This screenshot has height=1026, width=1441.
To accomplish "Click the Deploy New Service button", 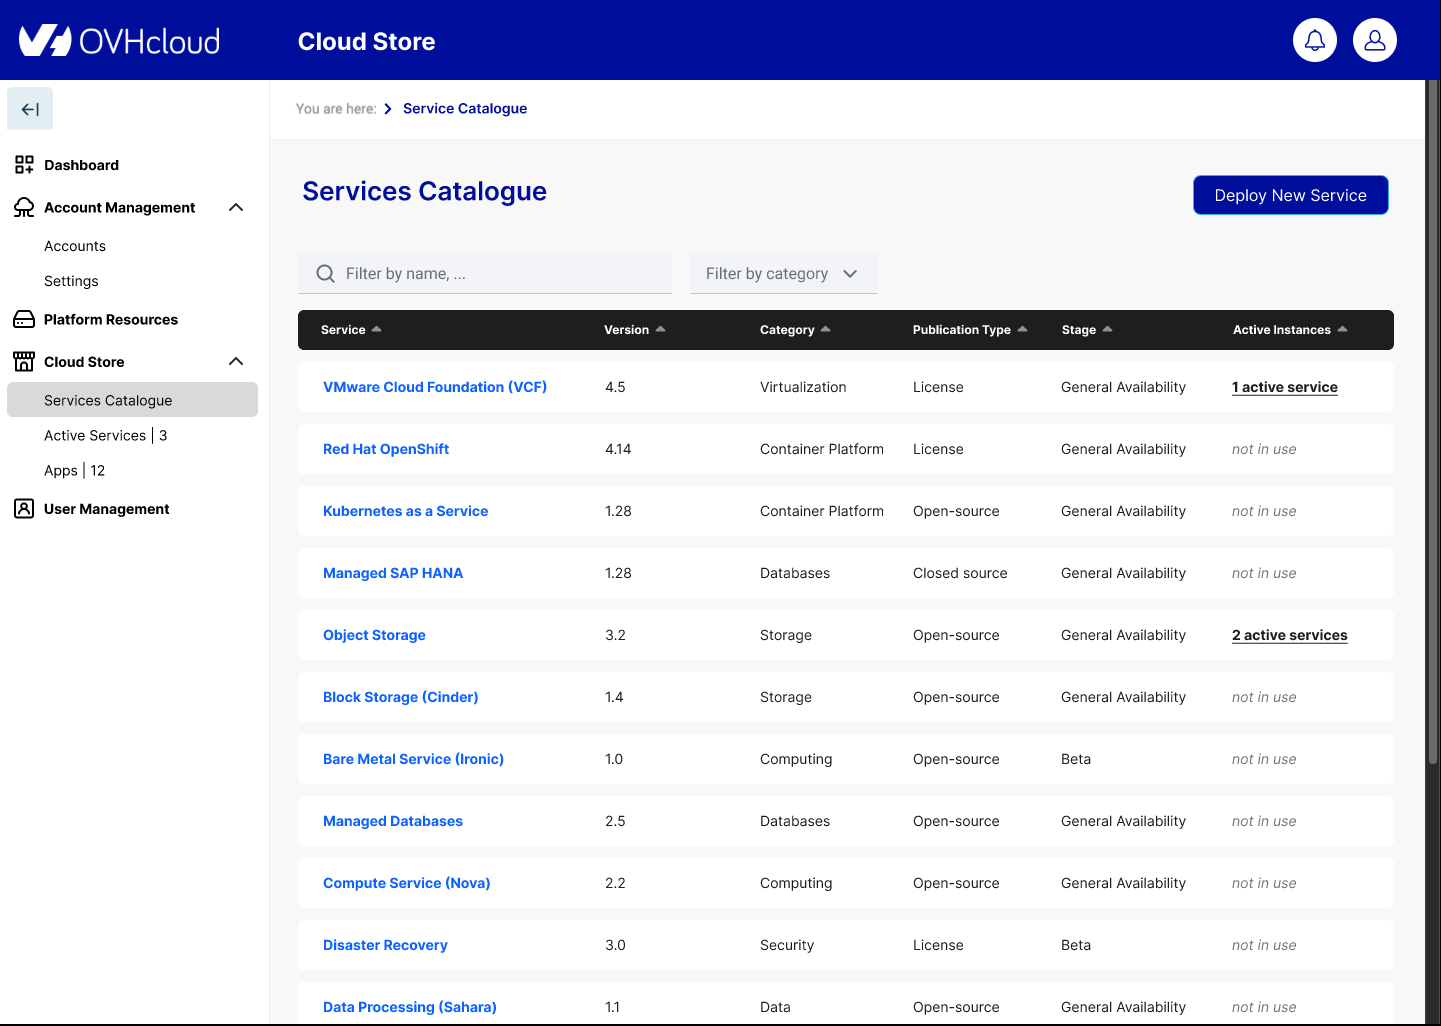I will [1290, 195].
